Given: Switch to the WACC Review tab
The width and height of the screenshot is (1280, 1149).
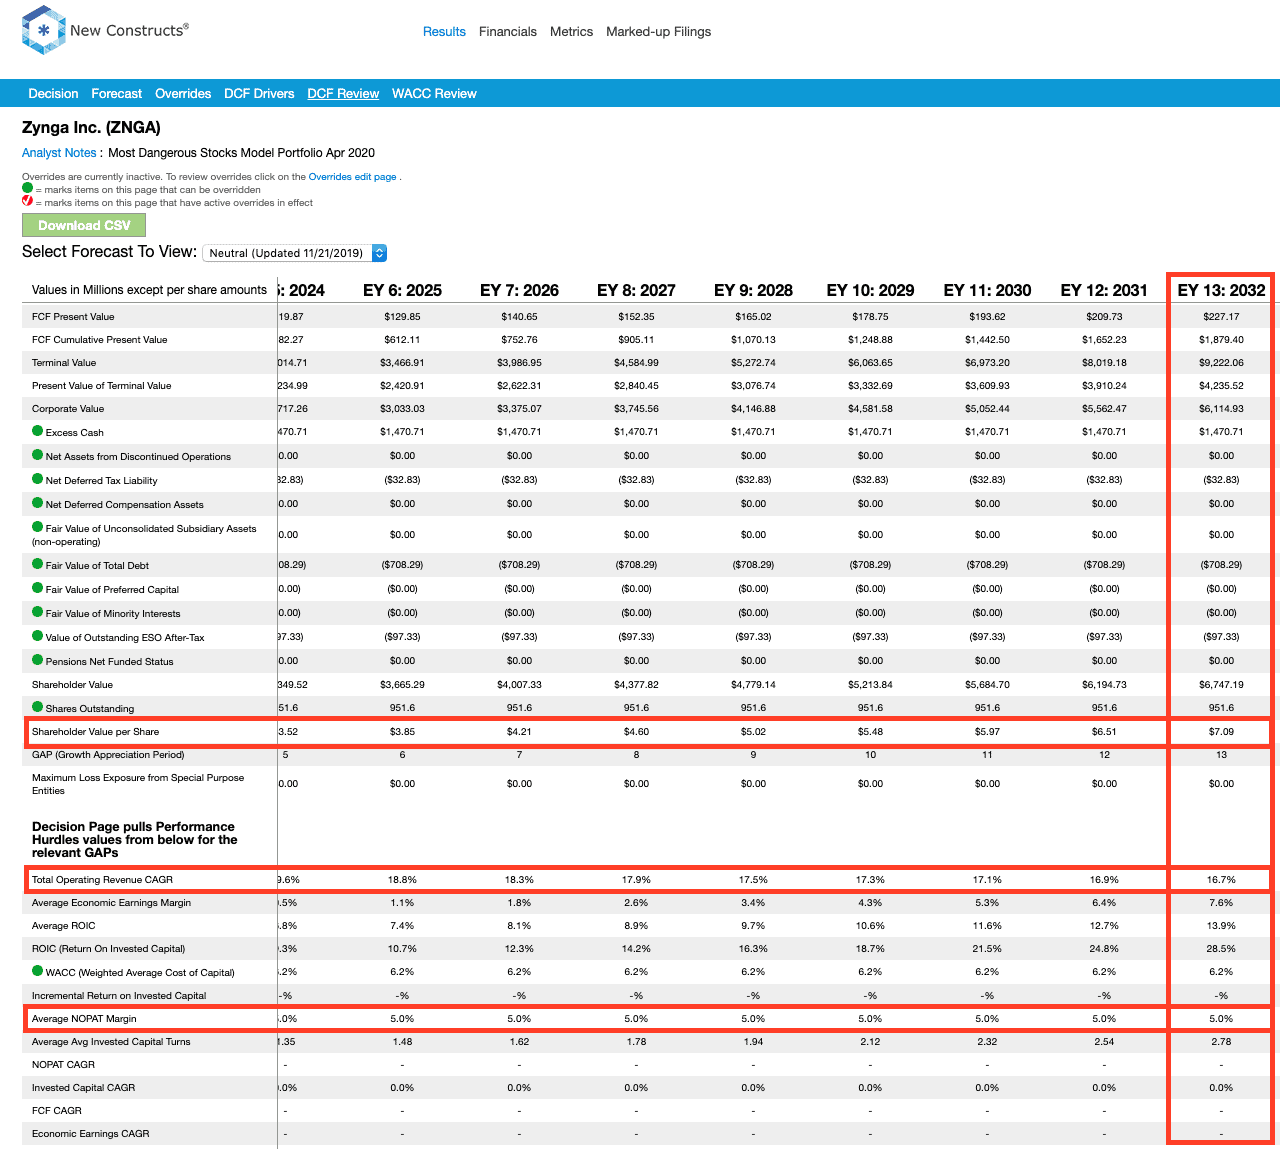Looking at the screenshot, I should click(434, 93).
